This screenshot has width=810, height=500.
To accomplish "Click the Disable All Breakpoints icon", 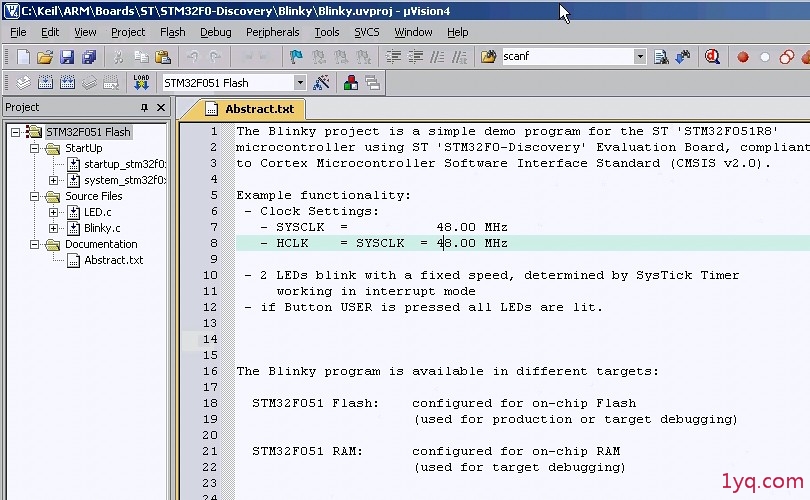I will point(787,57).
